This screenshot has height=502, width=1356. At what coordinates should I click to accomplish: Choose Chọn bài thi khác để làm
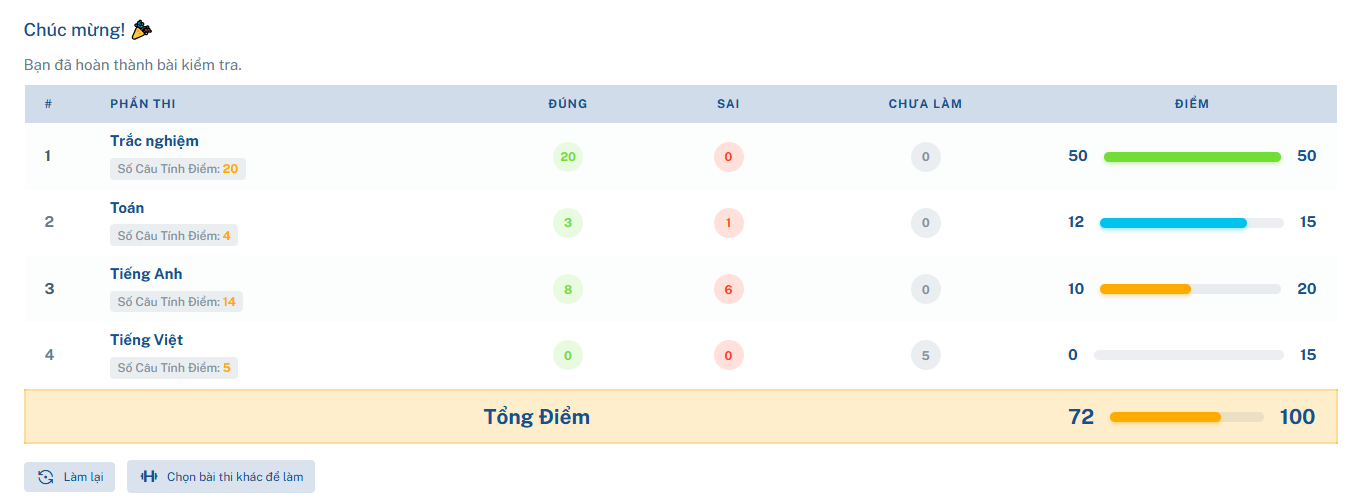point(221,477)
